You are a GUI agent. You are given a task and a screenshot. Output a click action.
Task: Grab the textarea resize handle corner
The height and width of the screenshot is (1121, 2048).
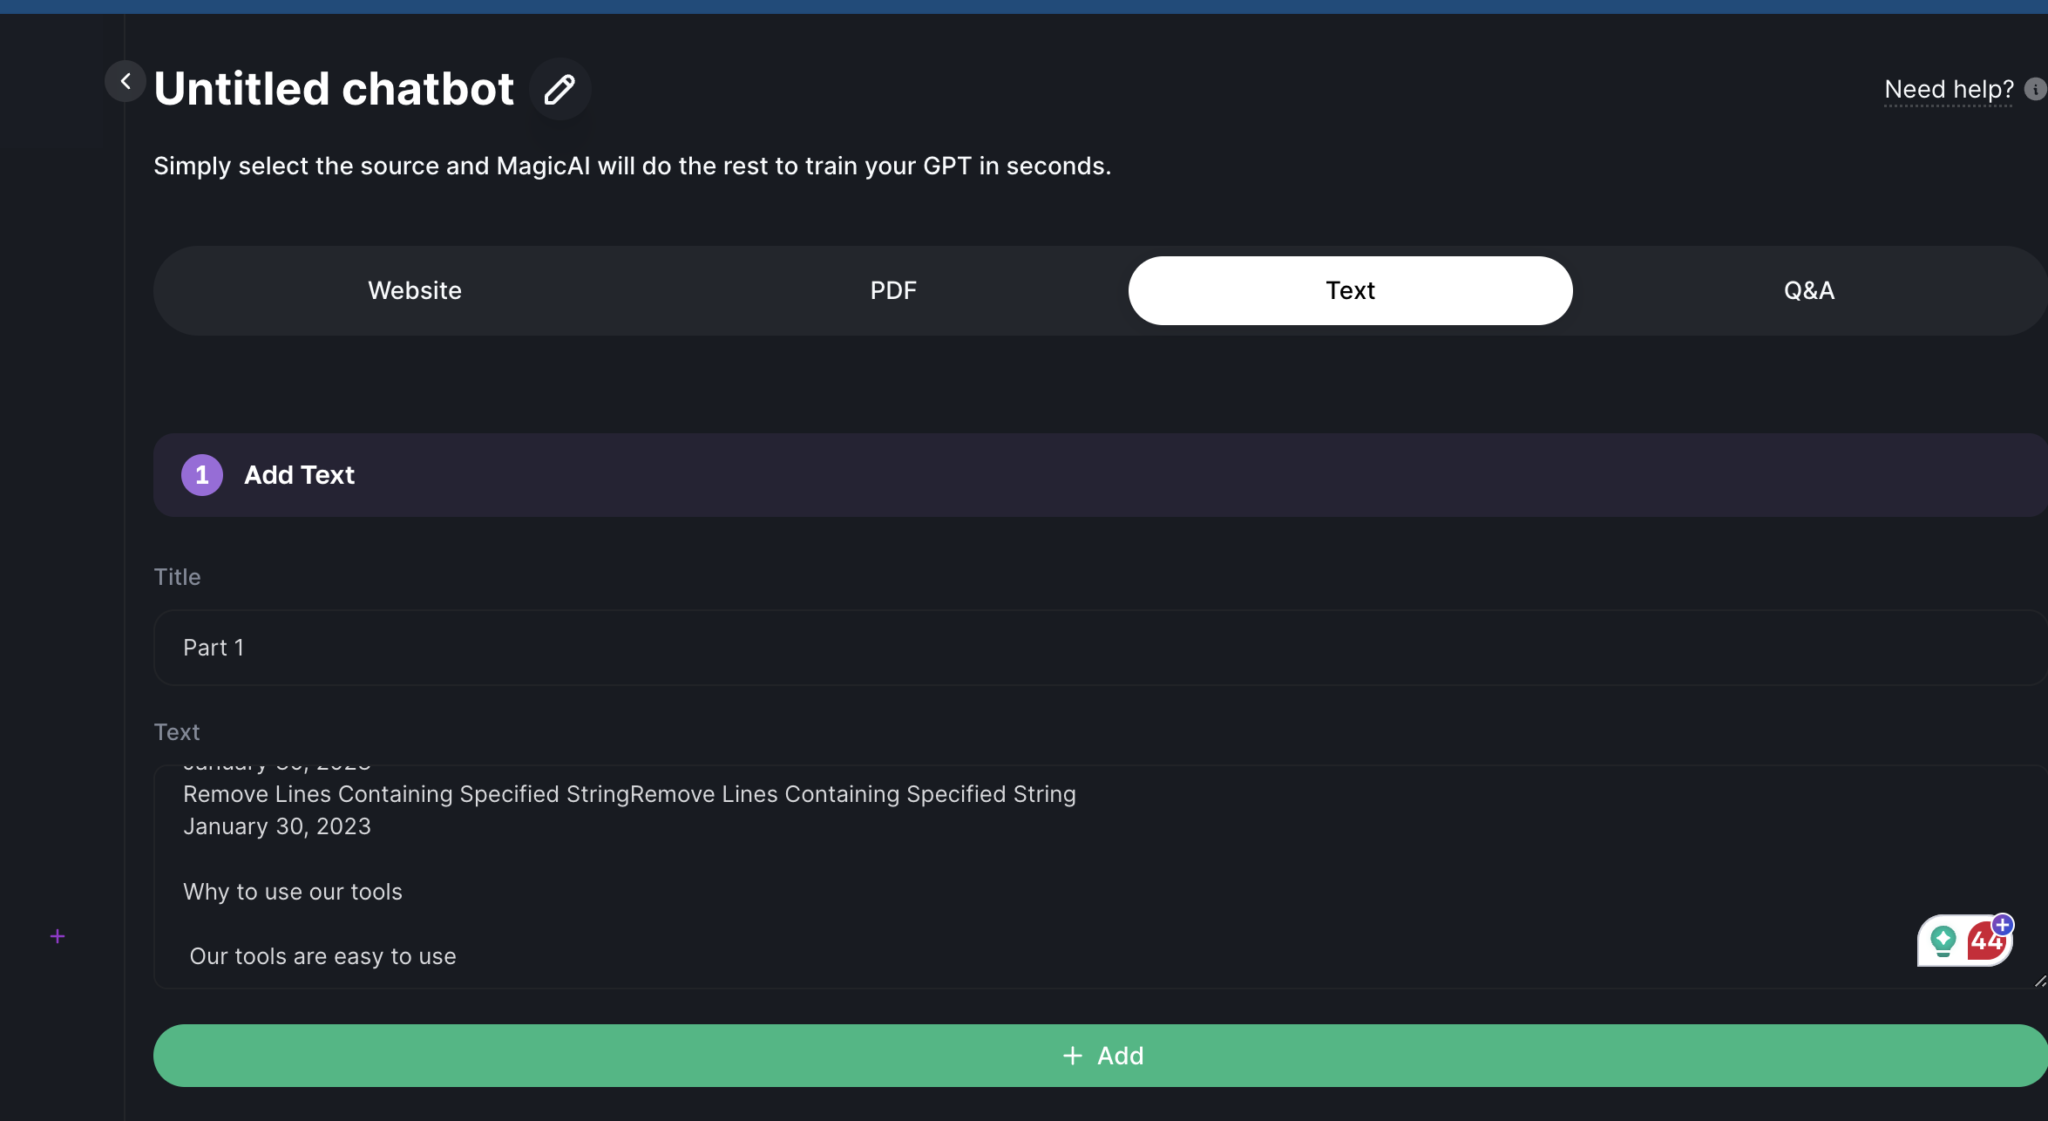[x=2040, y=981]
